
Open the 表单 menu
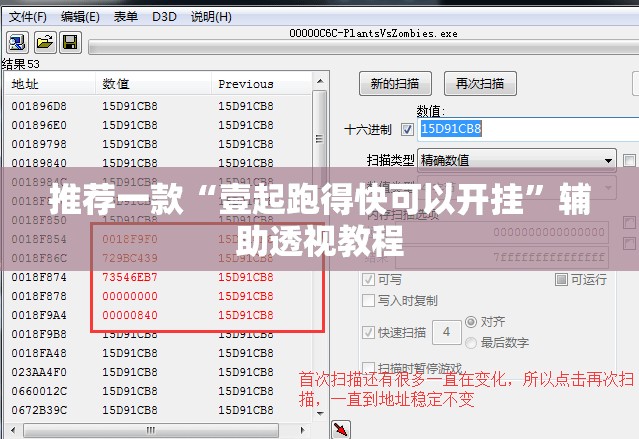coord(126,17)
